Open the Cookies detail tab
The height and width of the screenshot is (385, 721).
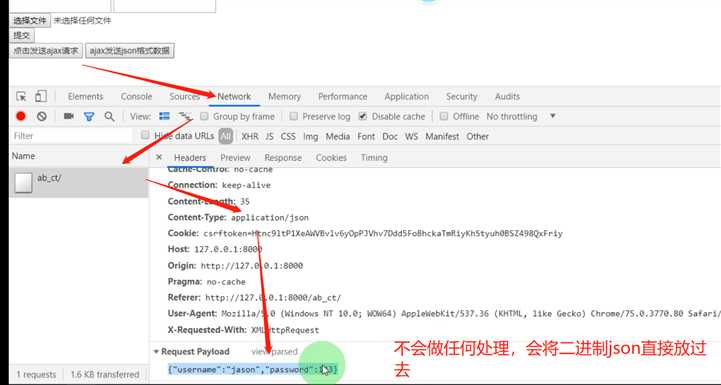(332, 157)
